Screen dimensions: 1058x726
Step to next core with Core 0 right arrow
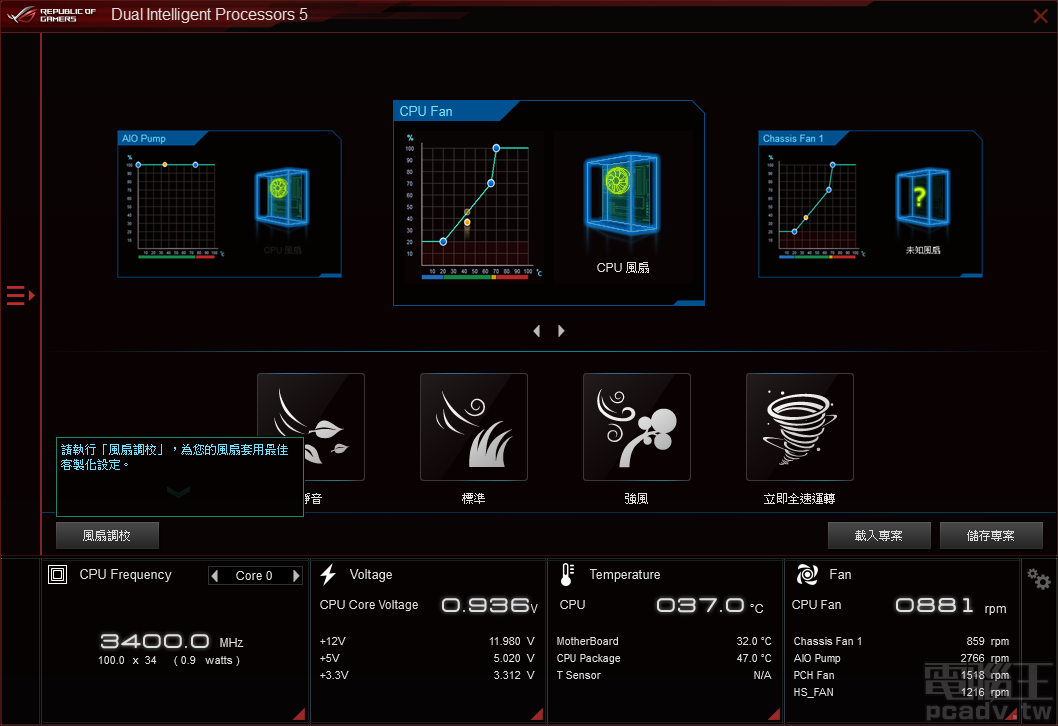pyautogui.click(x=294, y=575)
